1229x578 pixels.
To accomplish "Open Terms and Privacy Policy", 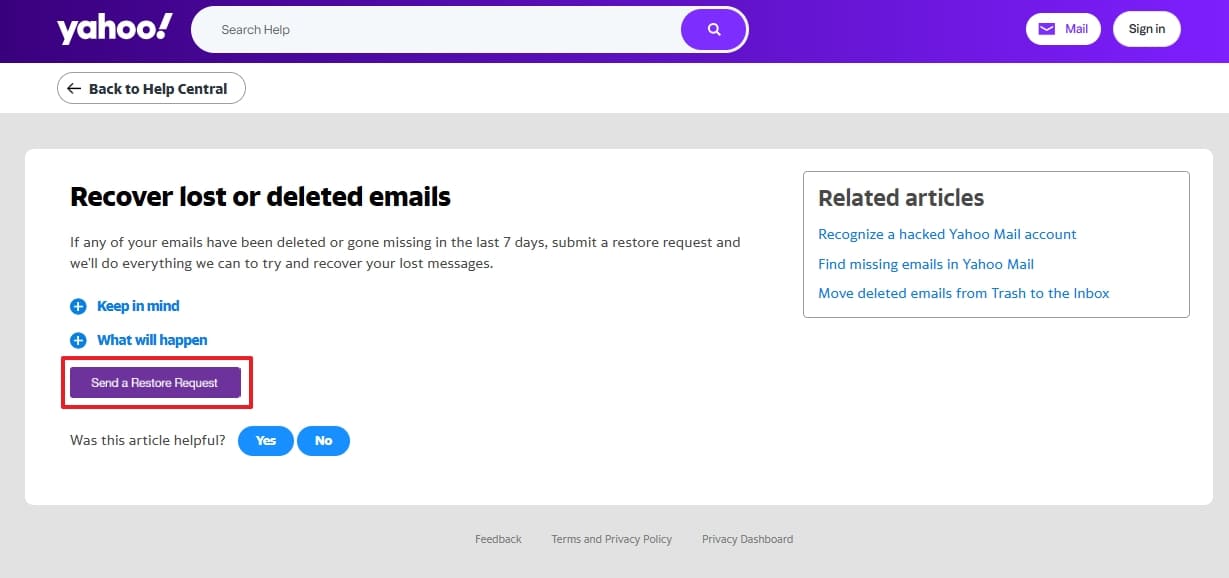I will [611, 539].
